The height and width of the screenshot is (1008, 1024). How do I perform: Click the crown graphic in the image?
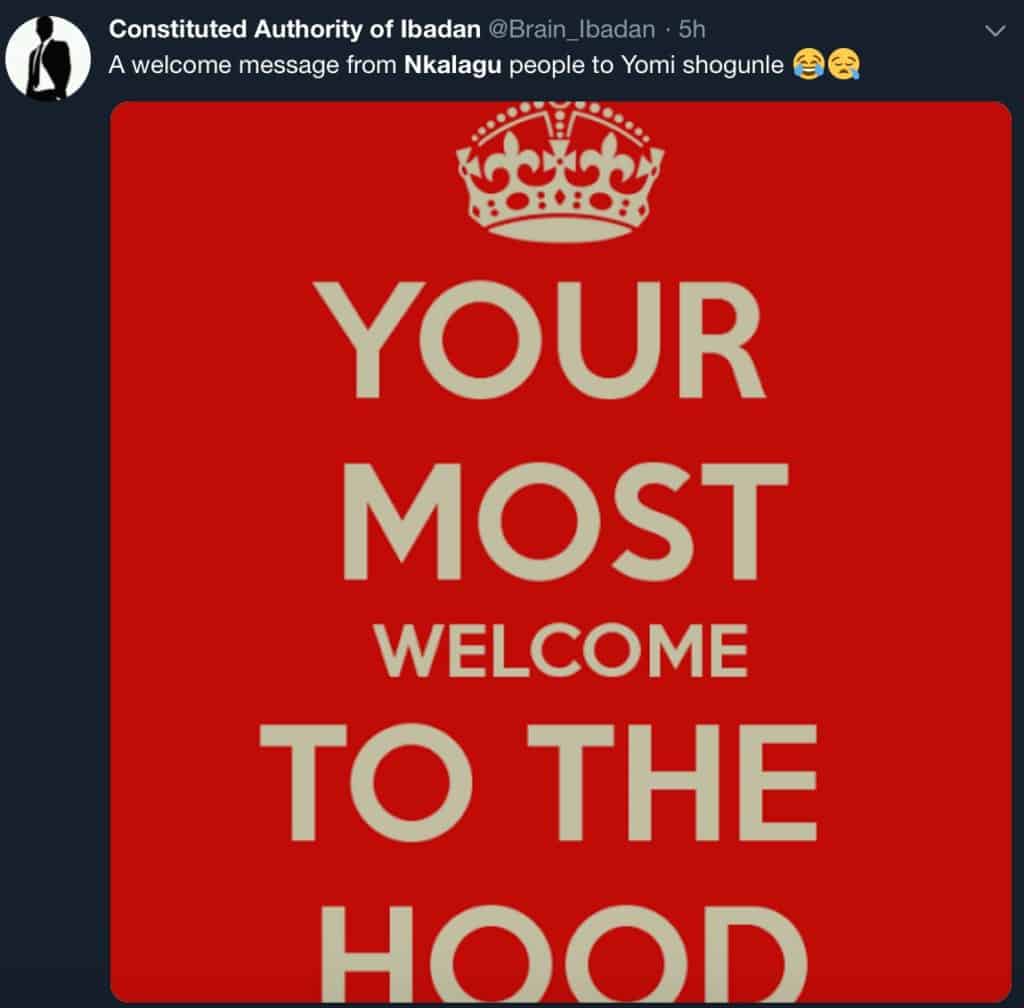pos(560,171)
